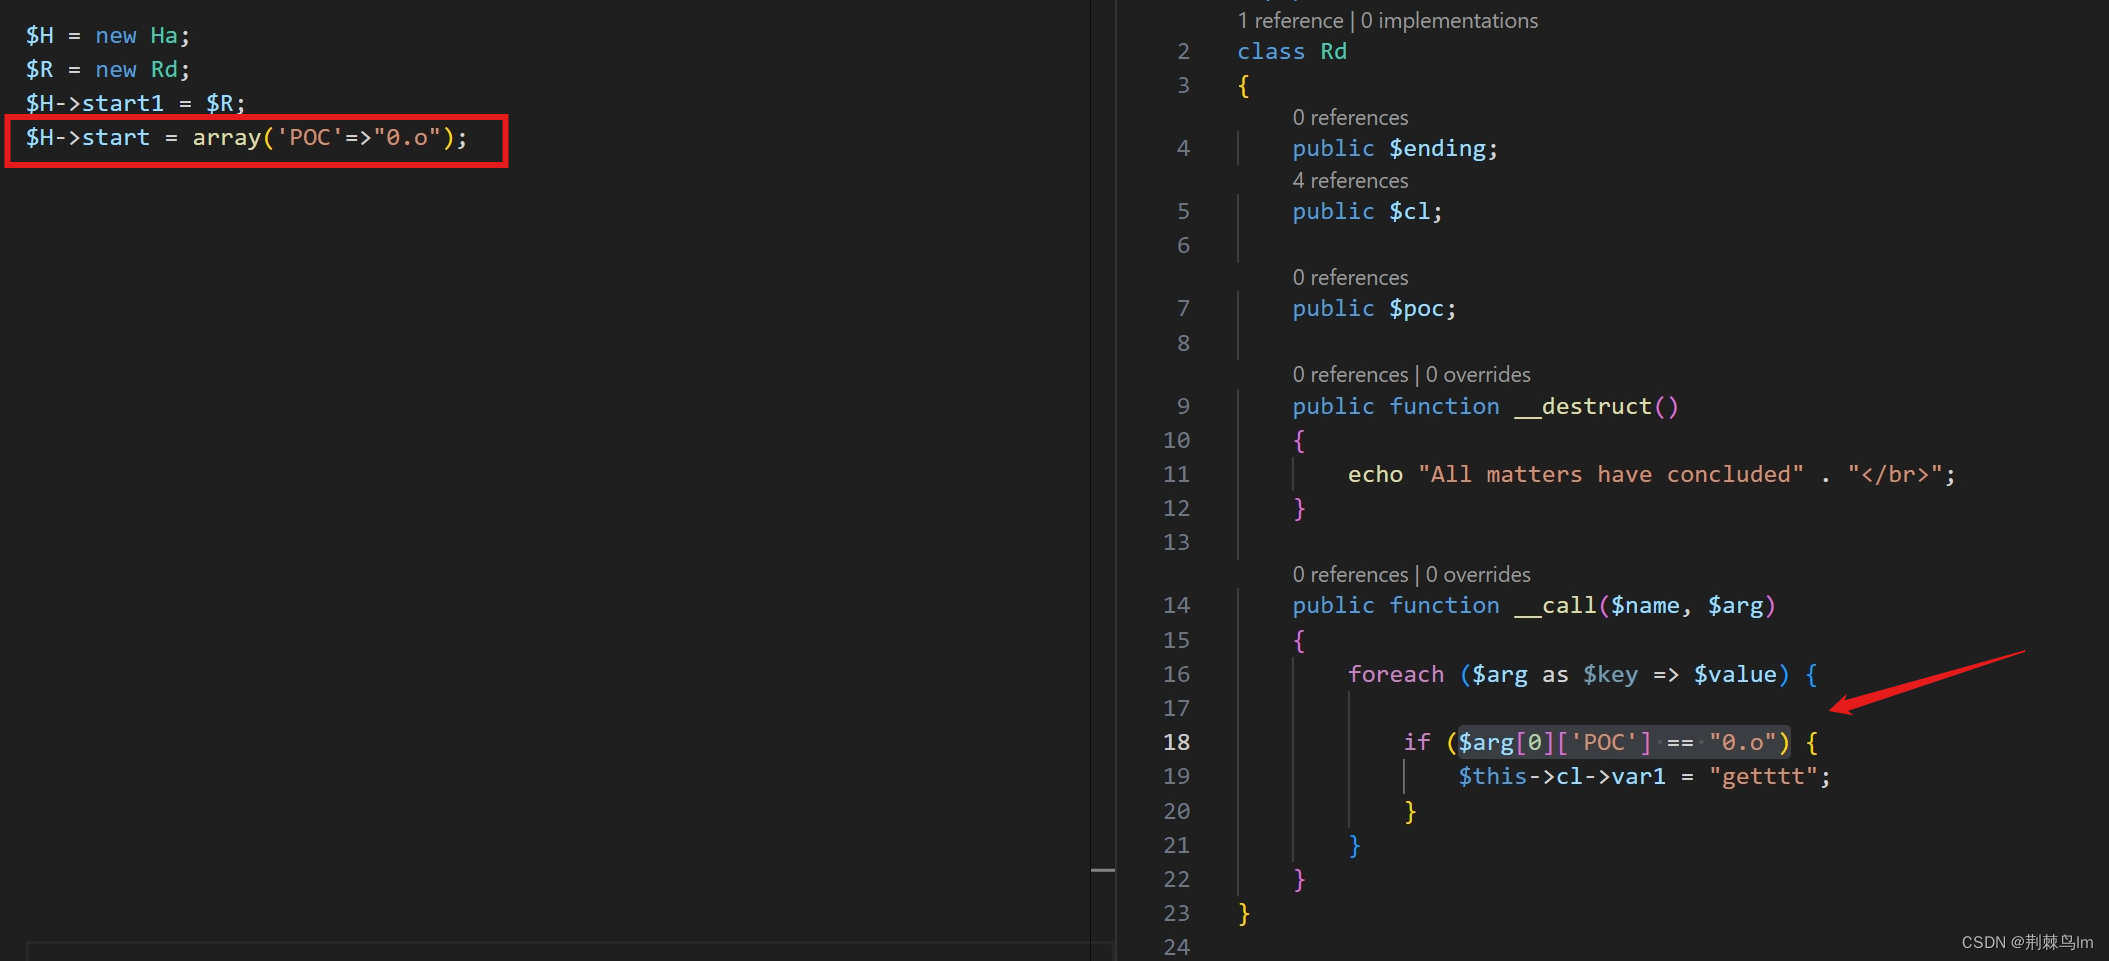Screen dimensions: 2109x961
Task: Click '0 overrides' lens above __destruct function
Action: point(1478,374)
